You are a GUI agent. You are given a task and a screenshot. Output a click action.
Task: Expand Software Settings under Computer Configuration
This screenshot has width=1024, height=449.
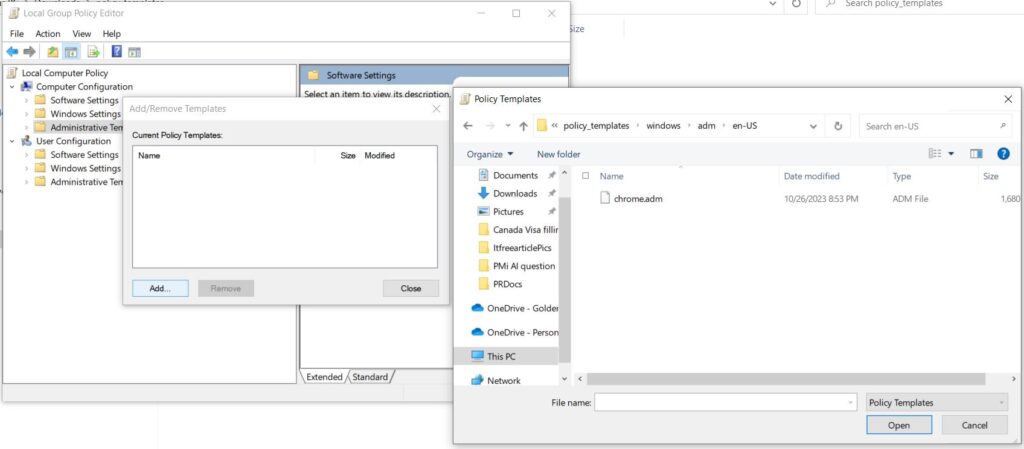(x=26, y=101)
